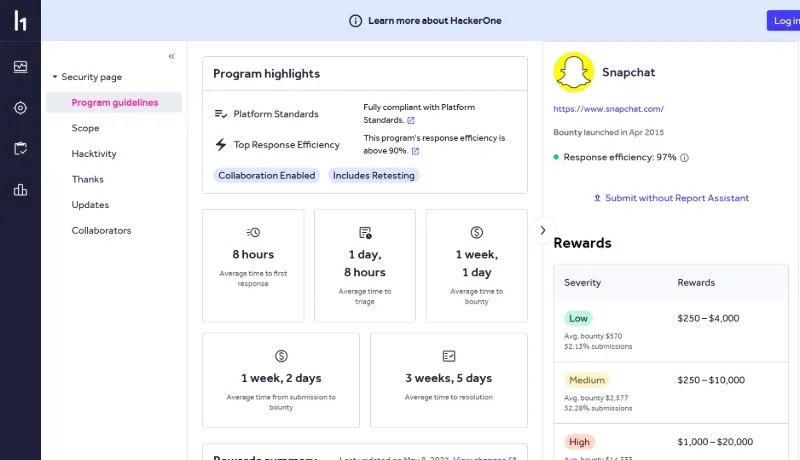
Task: Open the Thanks page
Action: point(87,179)
